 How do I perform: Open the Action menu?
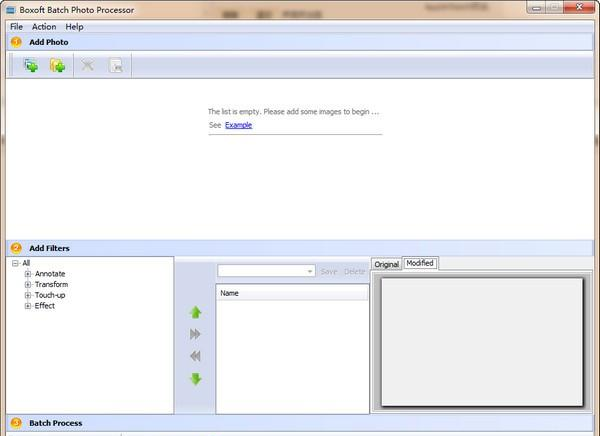(x=44, y=27)
